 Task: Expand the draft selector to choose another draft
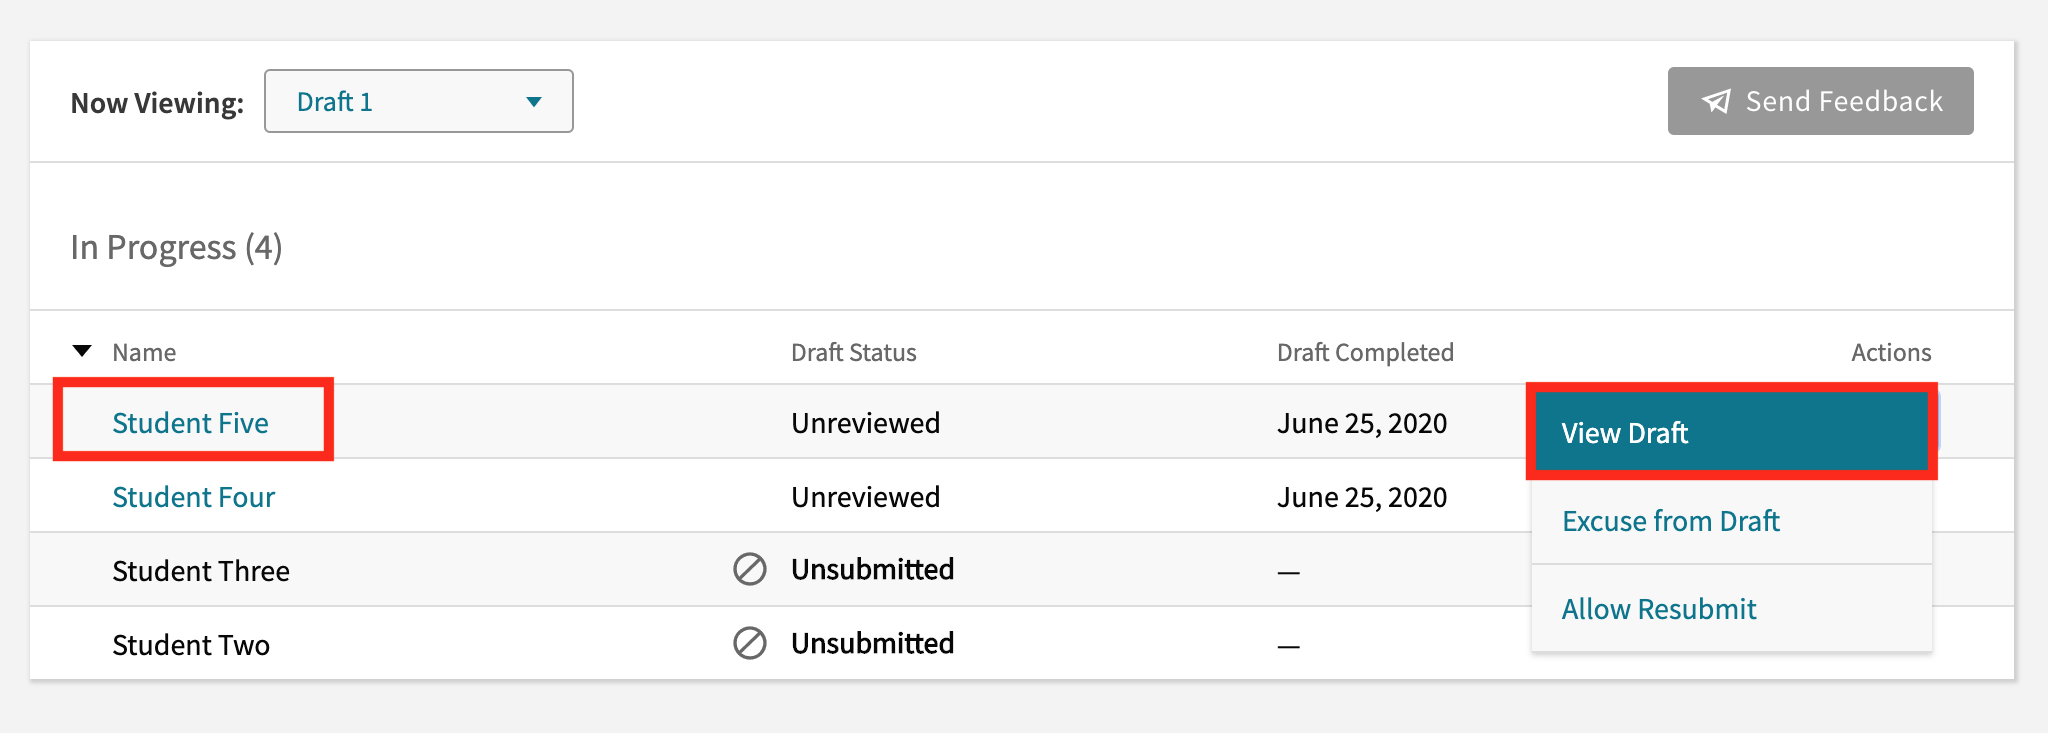click(x=418, y=100)
